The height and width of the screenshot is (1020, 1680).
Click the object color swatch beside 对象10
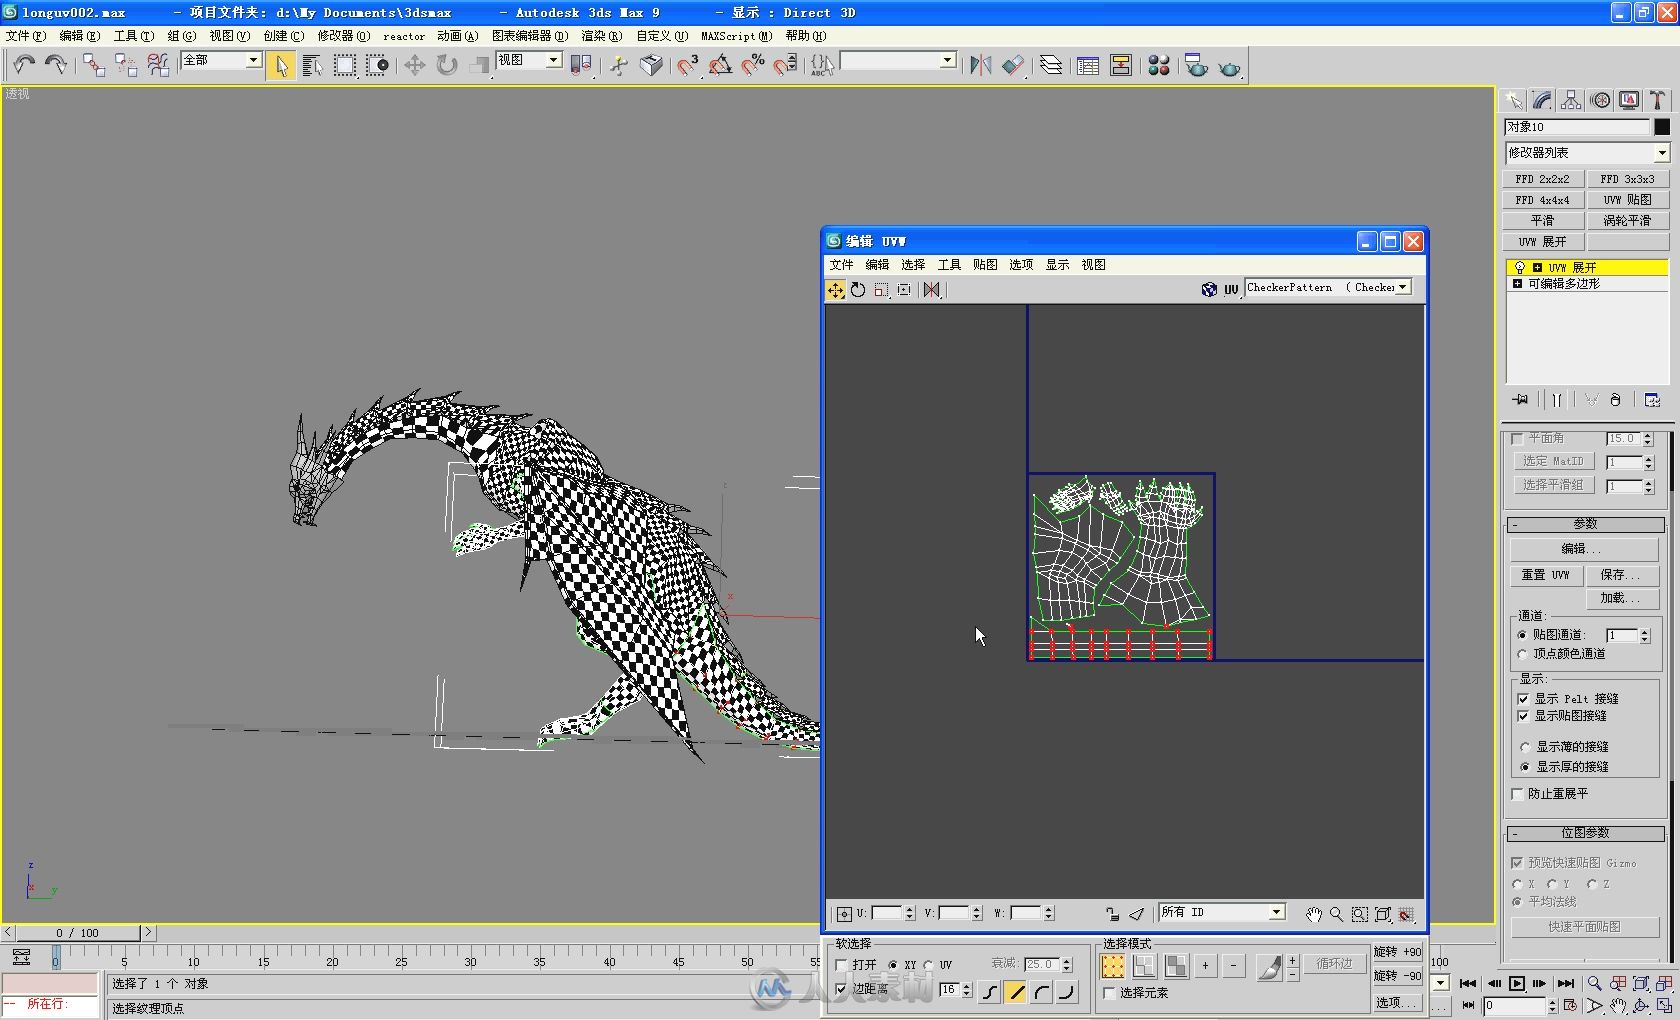point(1662,127)
